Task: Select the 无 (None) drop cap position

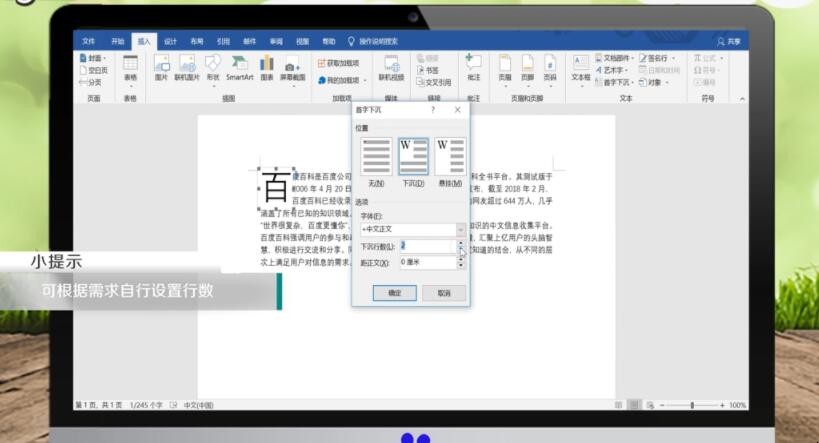Action: [x=377, y=160]
